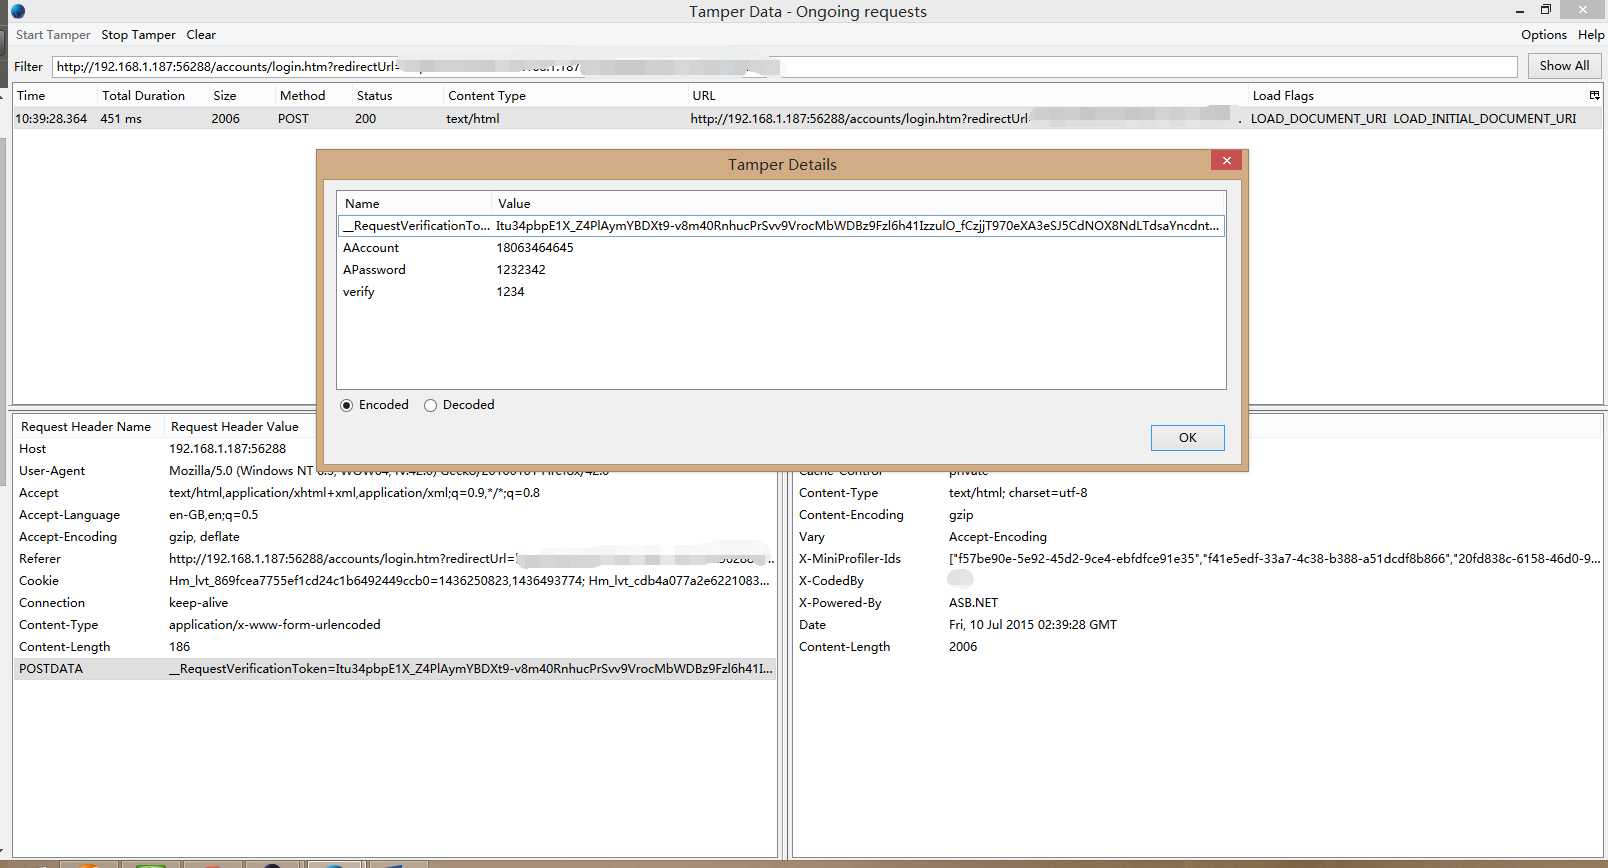
Task: Select the X-CodedBy response header row
Action: pyautogui.click(x=1198, y=581)
